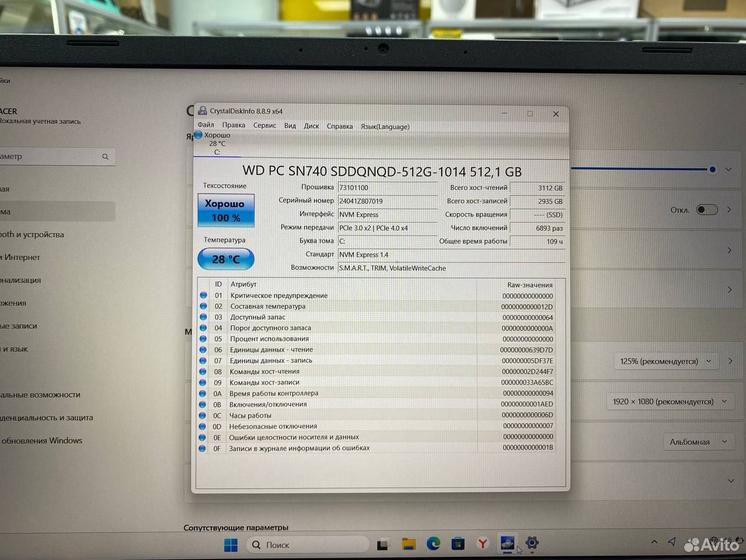Screen dimensions: 746x560
Task: Open the Справка menu
Action: [340, 127]
